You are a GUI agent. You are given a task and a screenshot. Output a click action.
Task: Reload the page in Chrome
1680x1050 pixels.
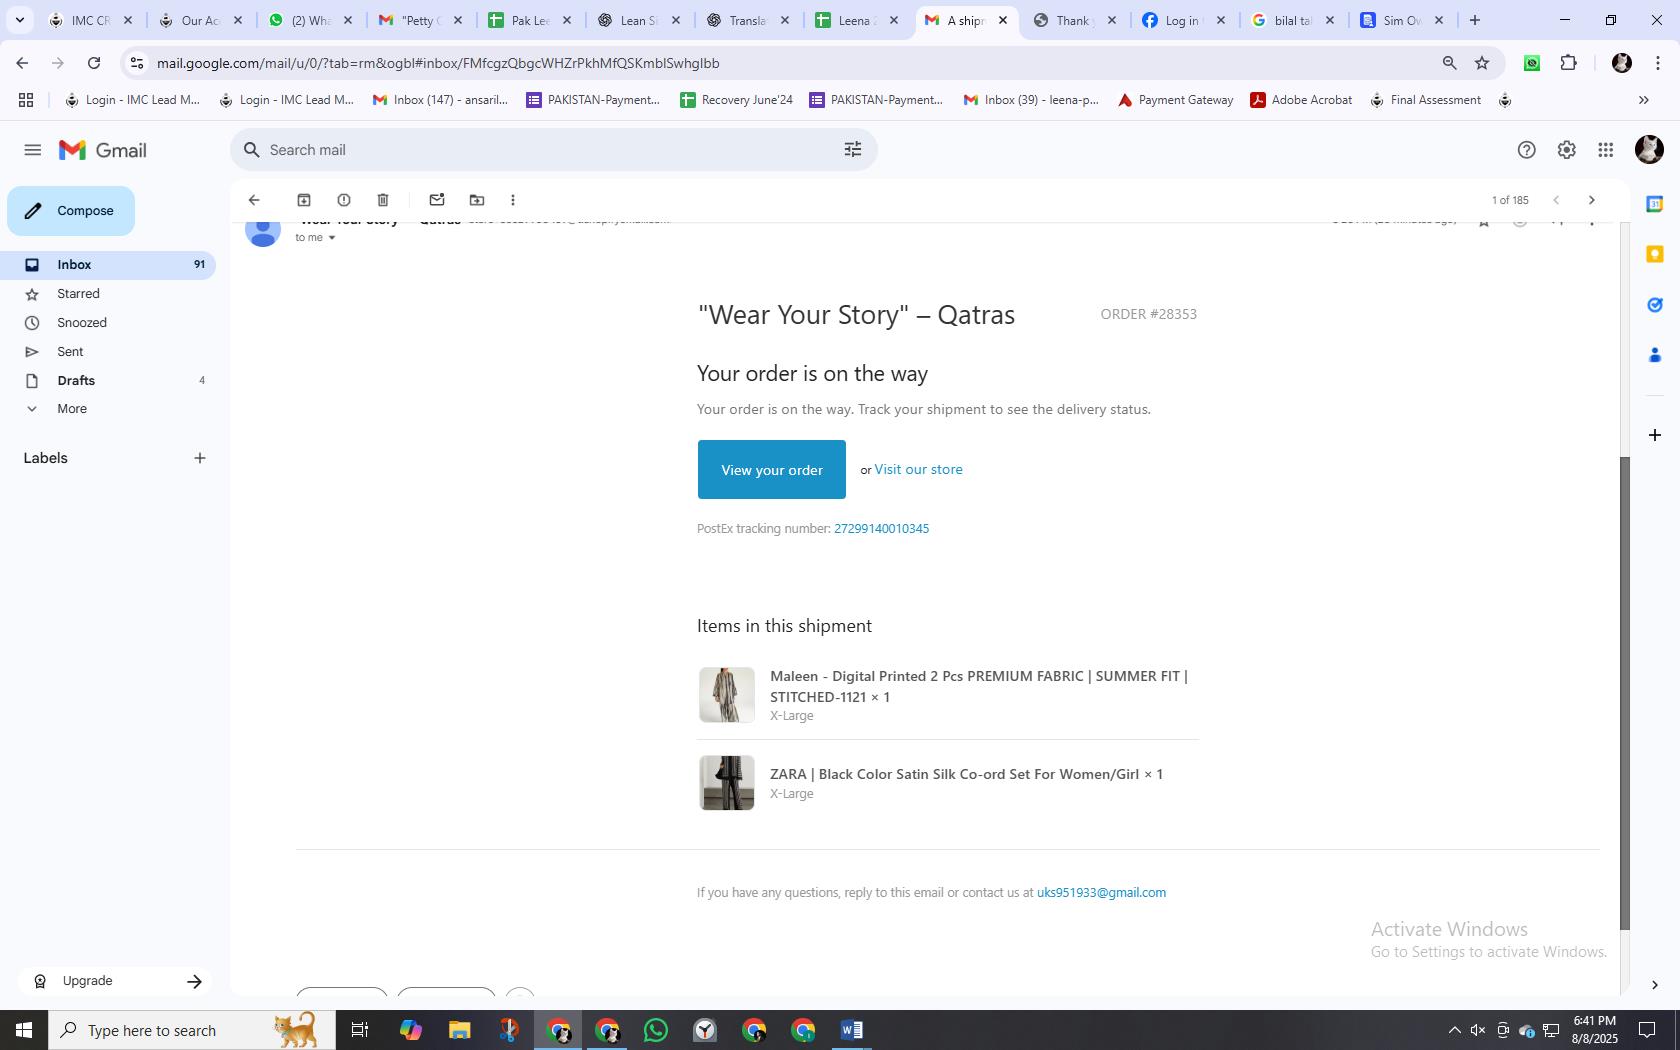point(94,63)
